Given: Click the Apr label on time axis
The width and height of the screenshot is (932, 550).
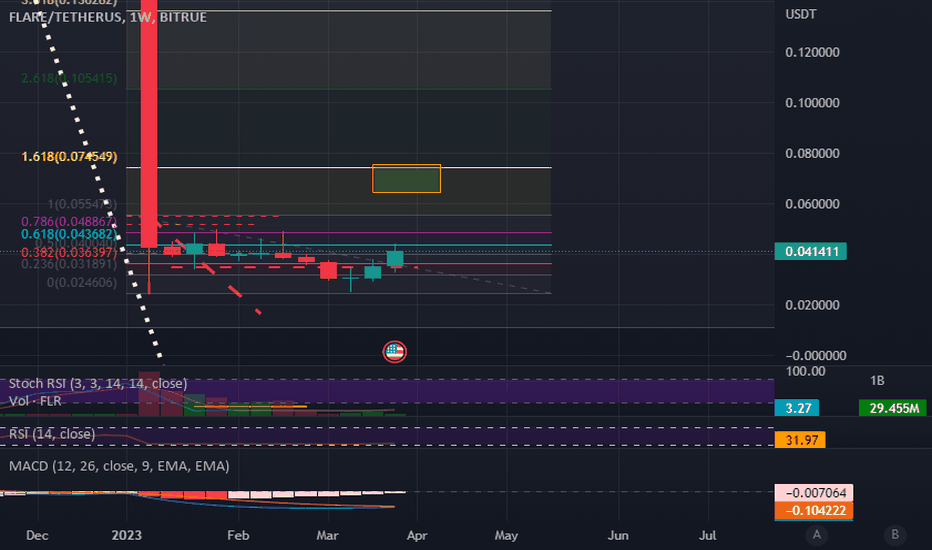Looking at the screenshot, I should (x=417, y=535).
